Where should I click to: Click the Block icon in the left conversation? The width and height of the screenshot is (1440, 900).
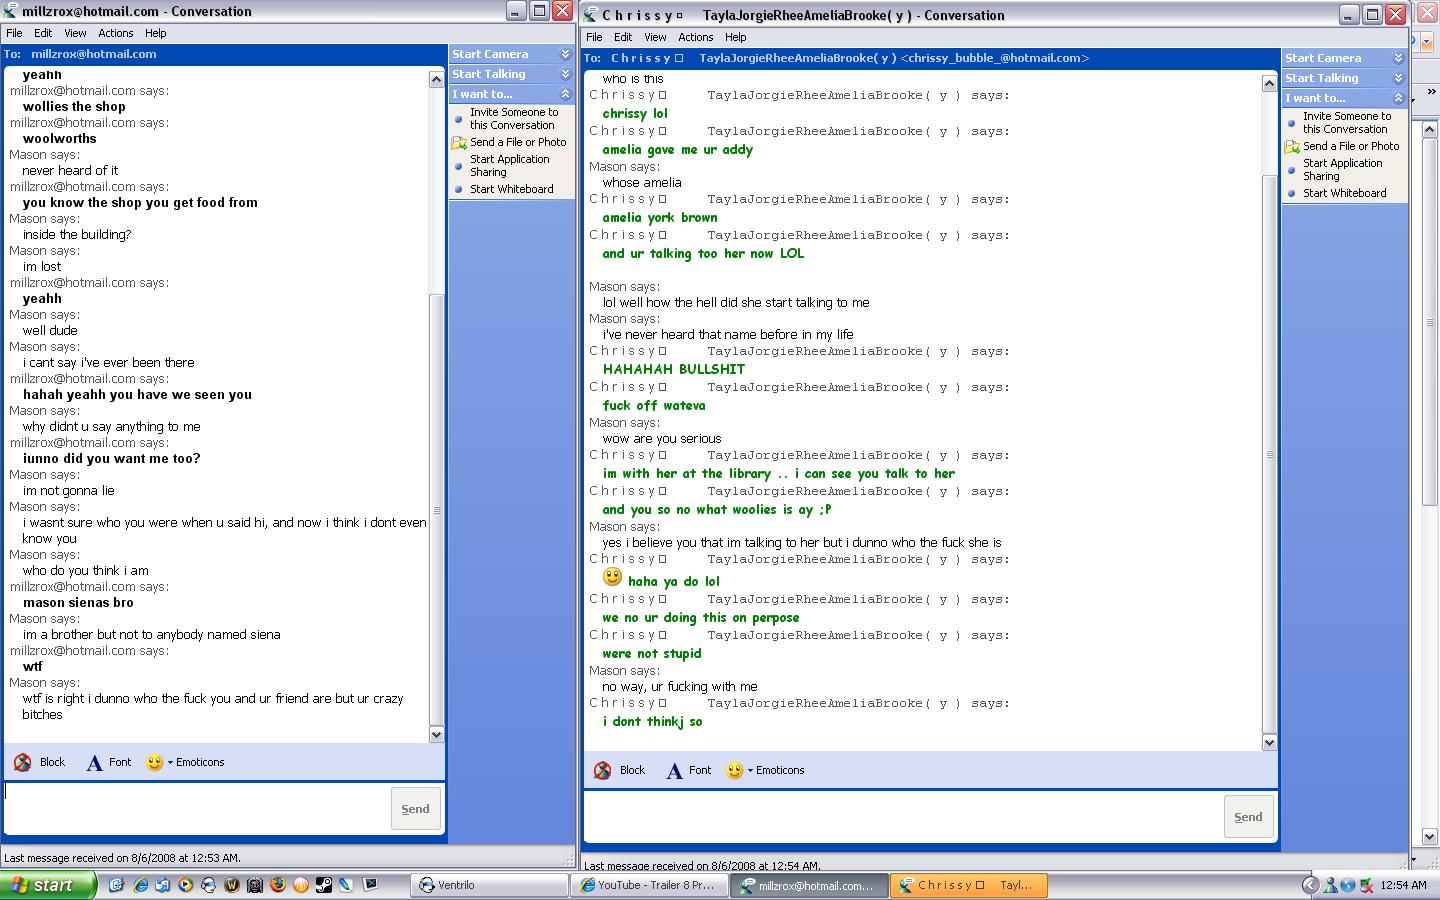[23, 762]
